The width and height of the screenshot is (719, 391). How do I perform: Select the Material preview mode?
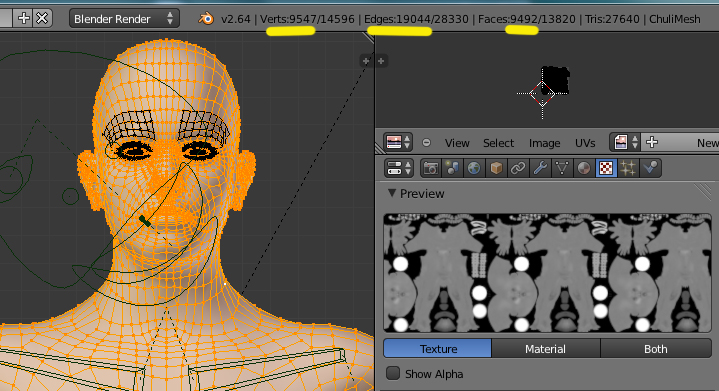[546, 349]
